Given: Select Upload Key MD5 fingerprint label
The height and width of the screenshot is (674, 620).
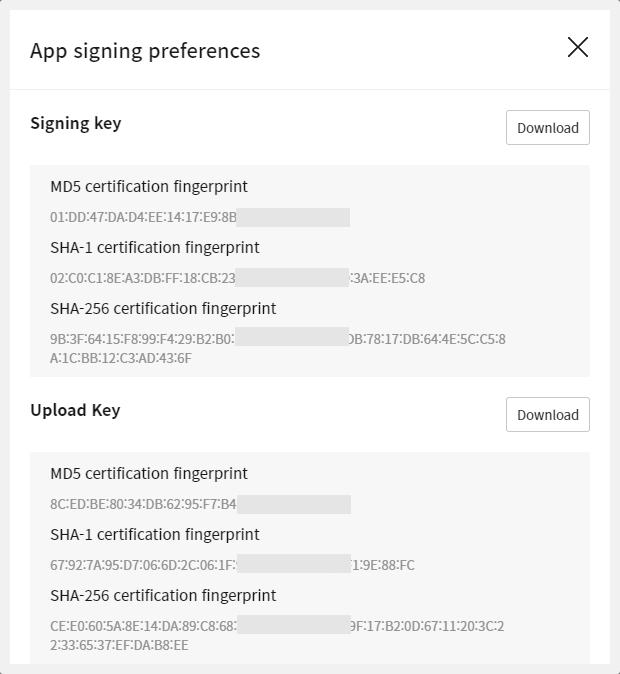Looking at the screenshot, I should [x=149, y=473].
